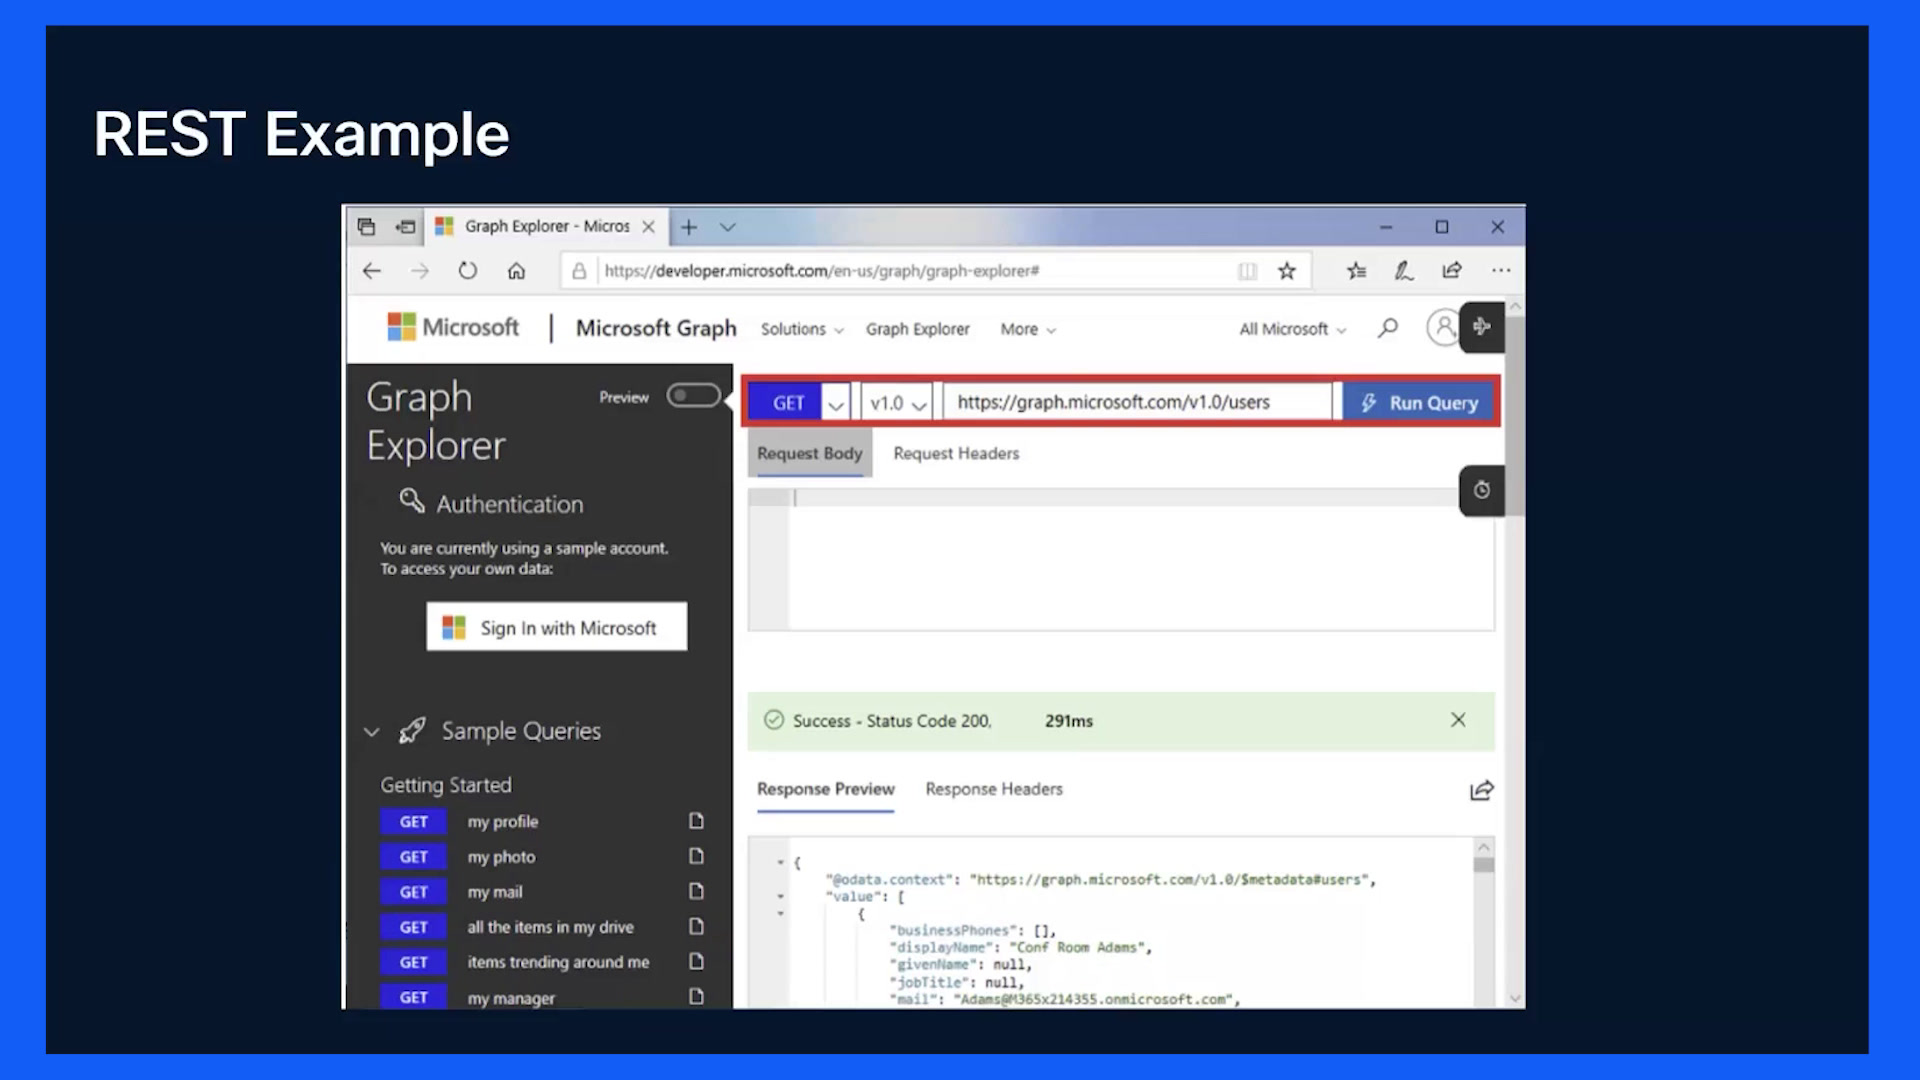Click the account profile avatar icon

pyautogui.click(x=1443, y=328)
